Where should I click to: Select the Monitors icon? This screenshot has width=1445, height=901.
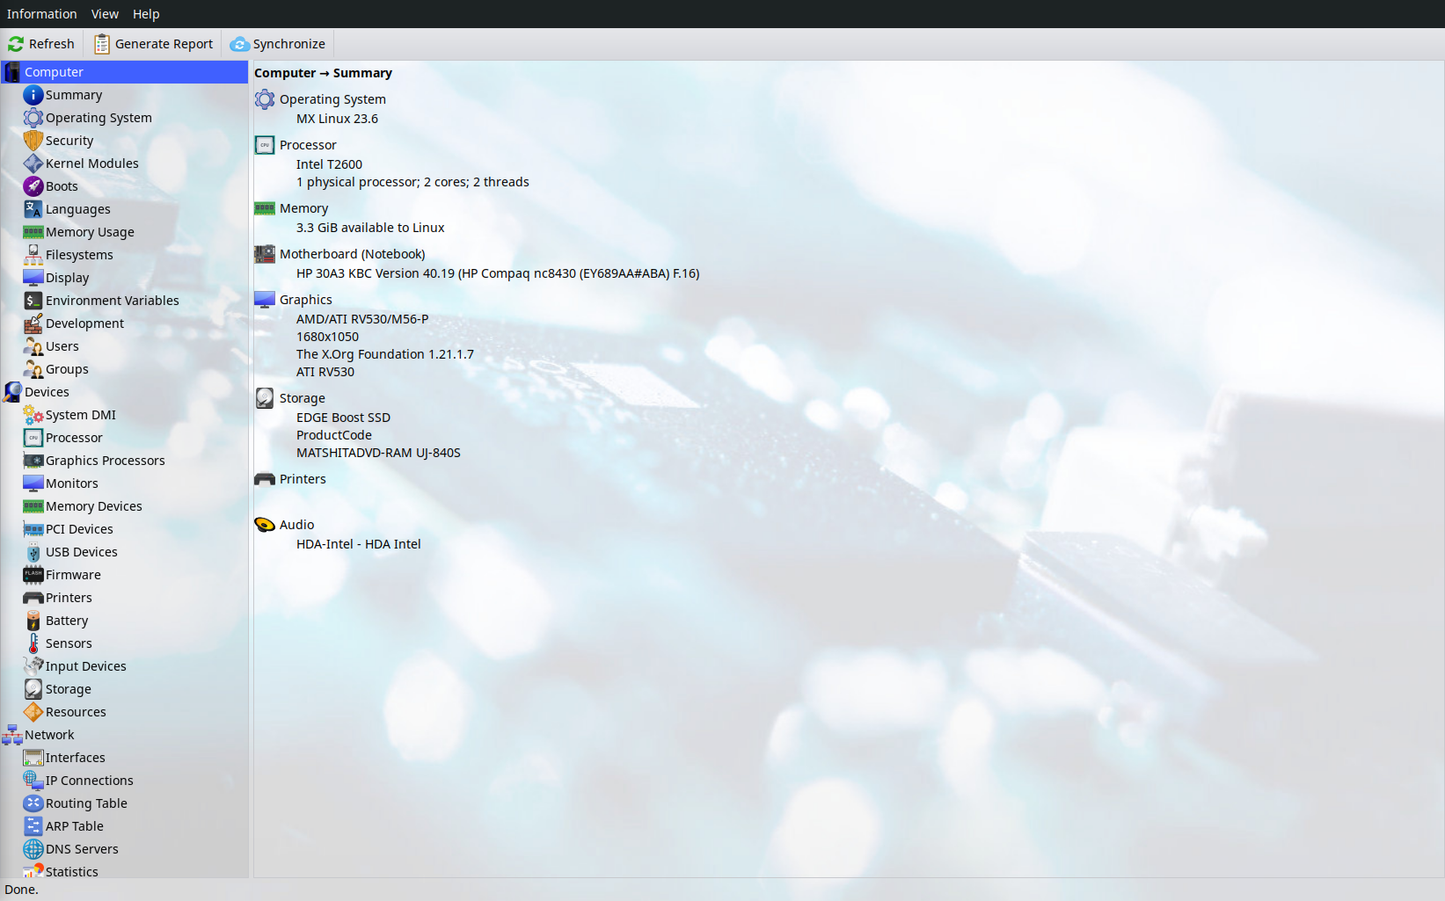(33, 483)
